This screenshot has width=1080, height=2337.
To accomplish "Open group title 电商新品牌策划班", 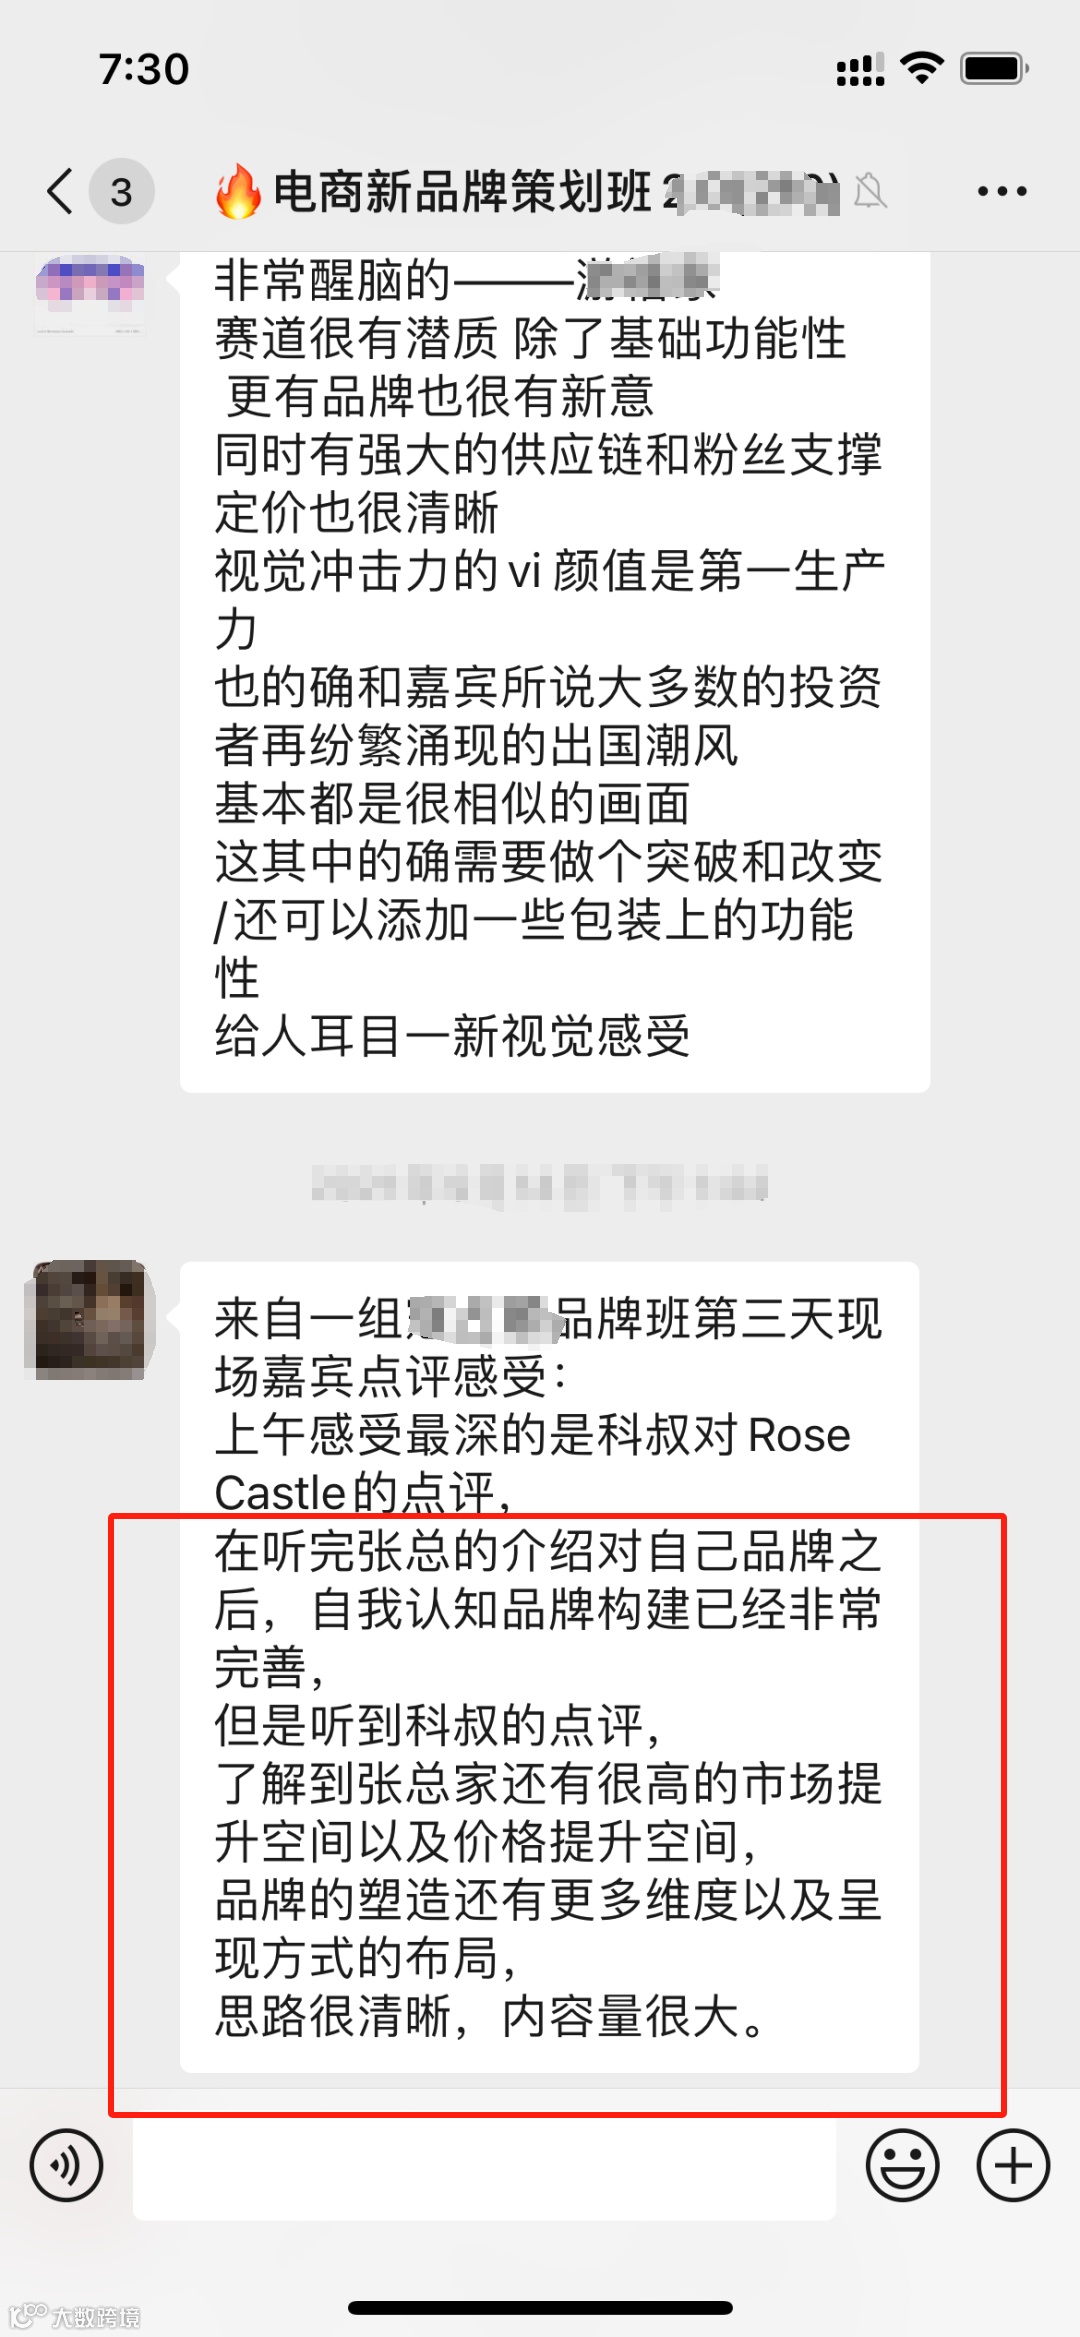I will 460,190.
